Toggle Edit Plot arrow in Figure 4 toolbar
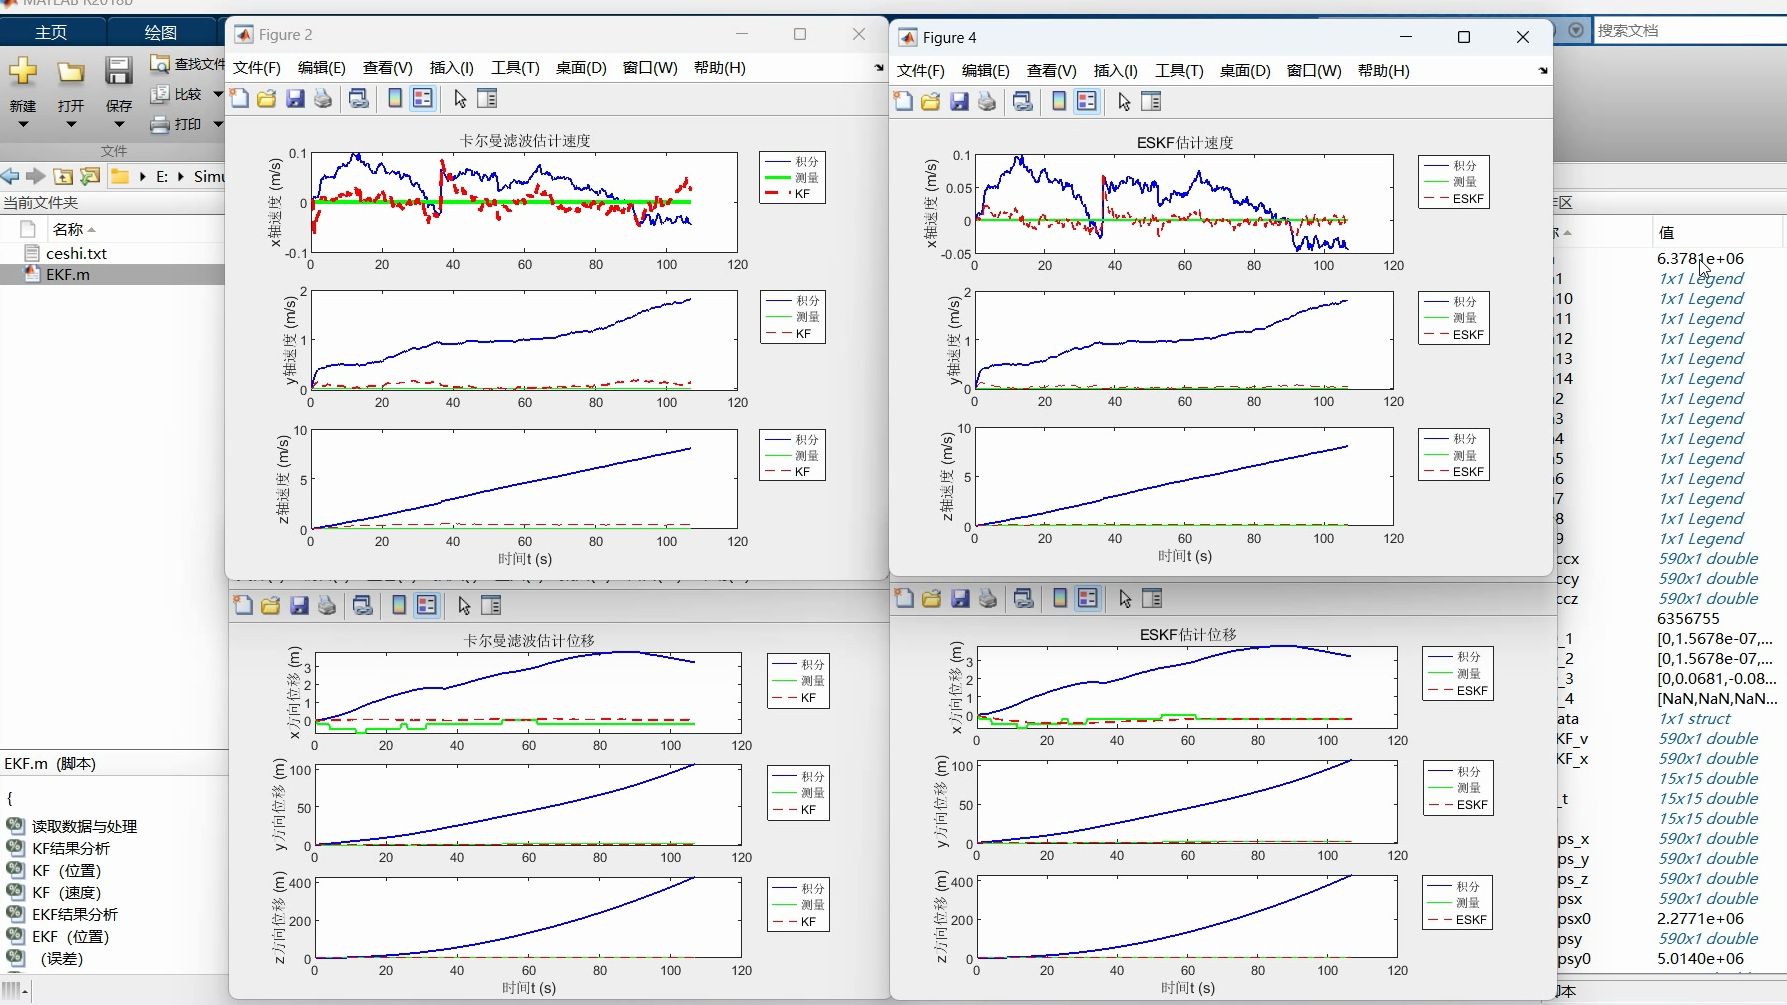Image resolution: width=1787 pixels, height=1005 pixels. (1124, 101)
